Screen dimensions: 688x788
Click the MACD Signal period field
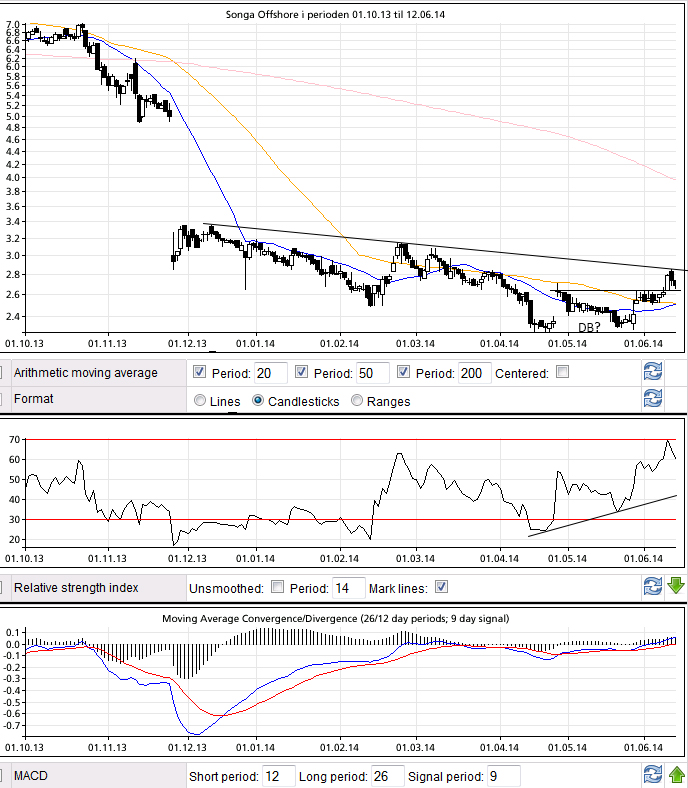pos(504,776)
